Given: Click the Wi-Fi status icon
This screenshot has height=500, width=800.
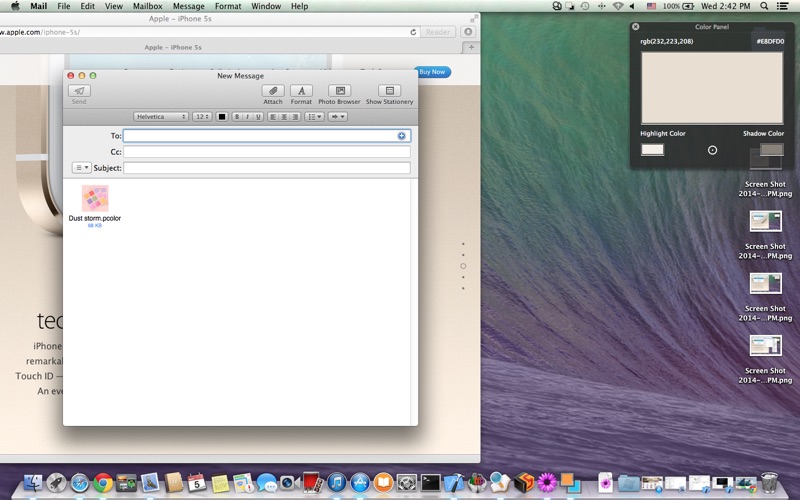Looking at the screenshot, I should click(618, 6).
